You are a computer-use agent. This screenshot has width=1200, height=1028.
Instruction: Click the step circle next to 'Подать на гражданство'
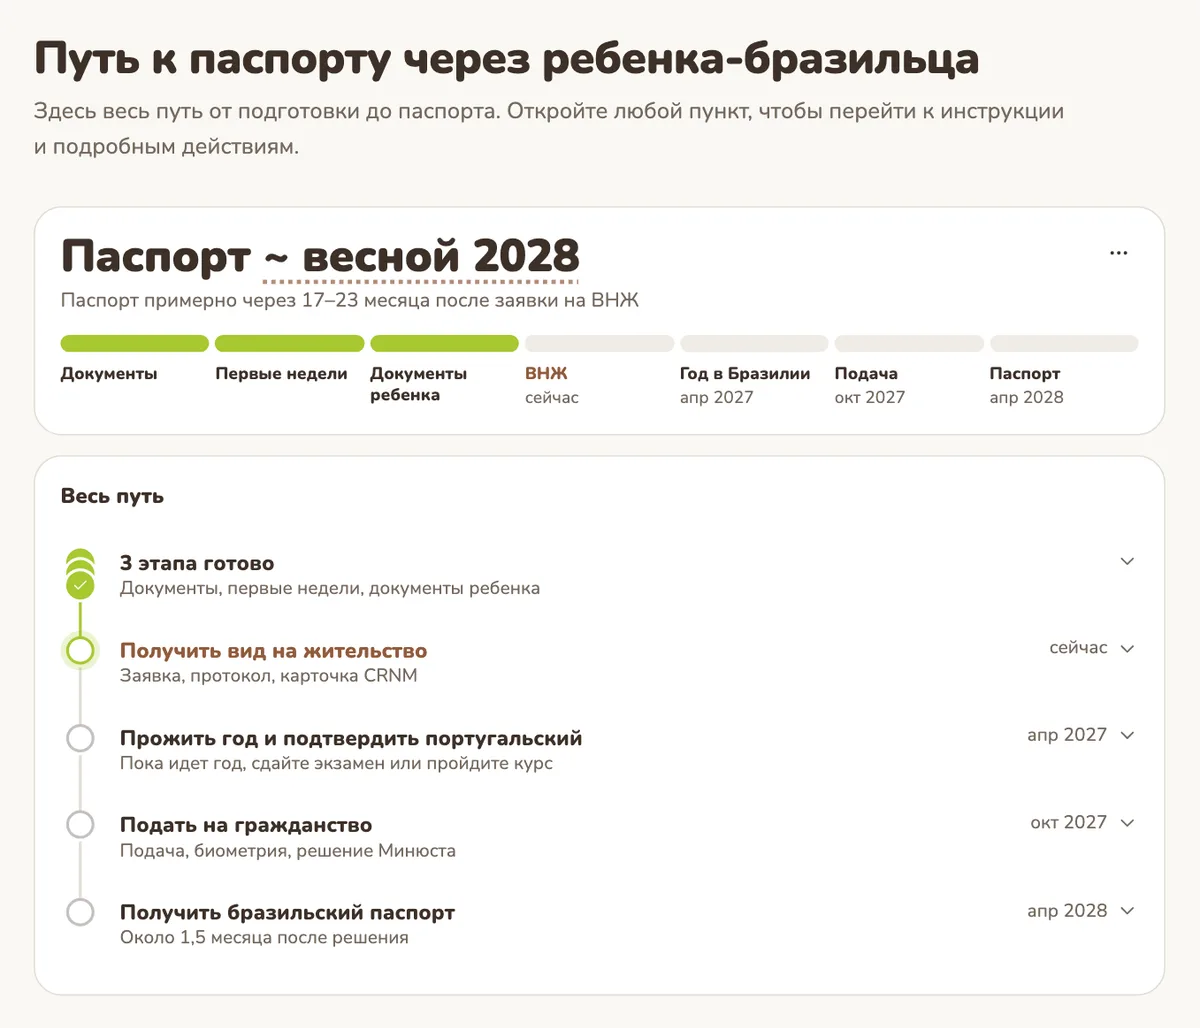[80, 825]
